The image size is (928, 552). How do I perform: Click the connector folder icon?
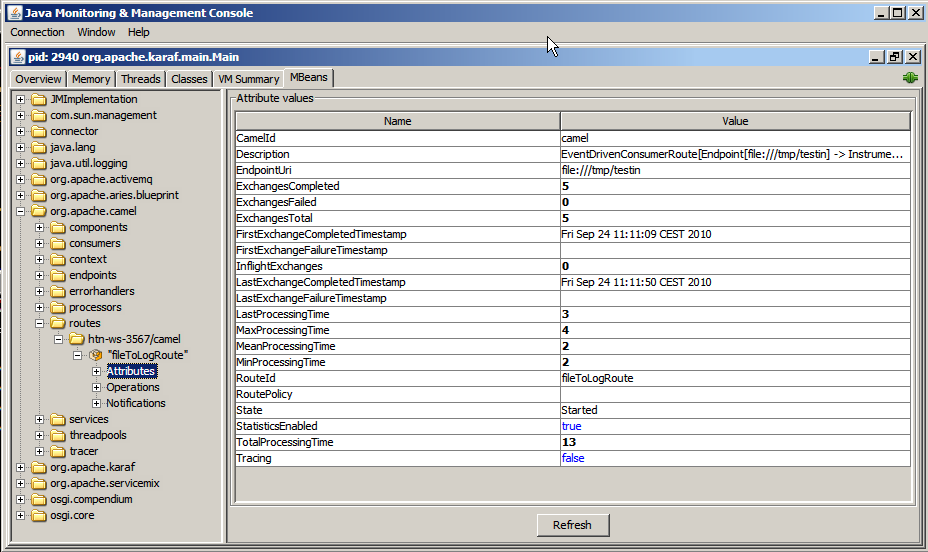coord(39,131)
